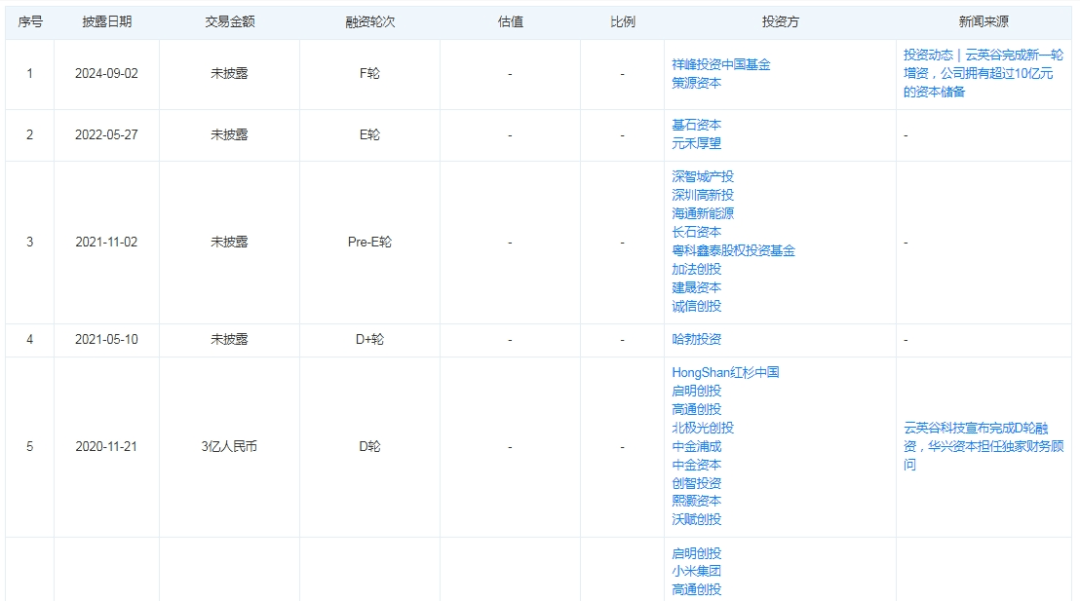Click HongShan红杉中国 investor link

(x=725, y=372)
